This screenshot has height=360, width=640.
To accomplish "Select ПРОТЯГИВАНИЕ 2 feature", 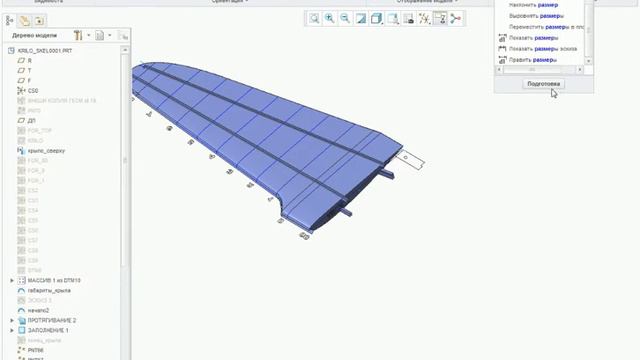I will pos(52,320).
